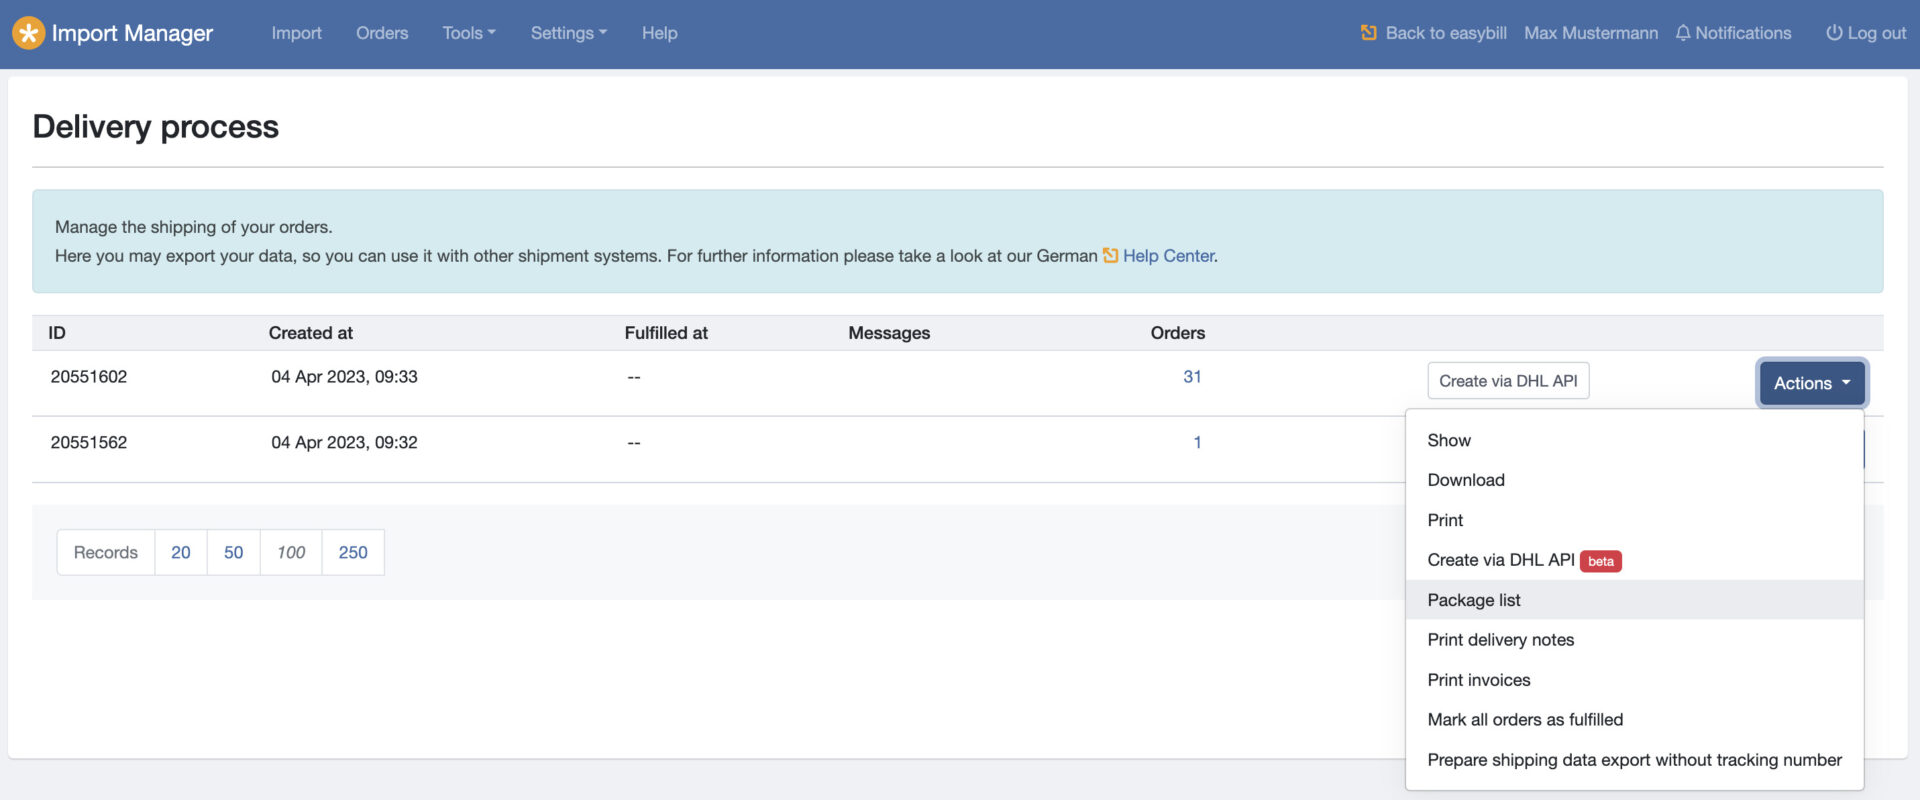Click the Import Manager asterisk logo icon
The width and height of the screenshot is (1920, 800).
point(29,33)
